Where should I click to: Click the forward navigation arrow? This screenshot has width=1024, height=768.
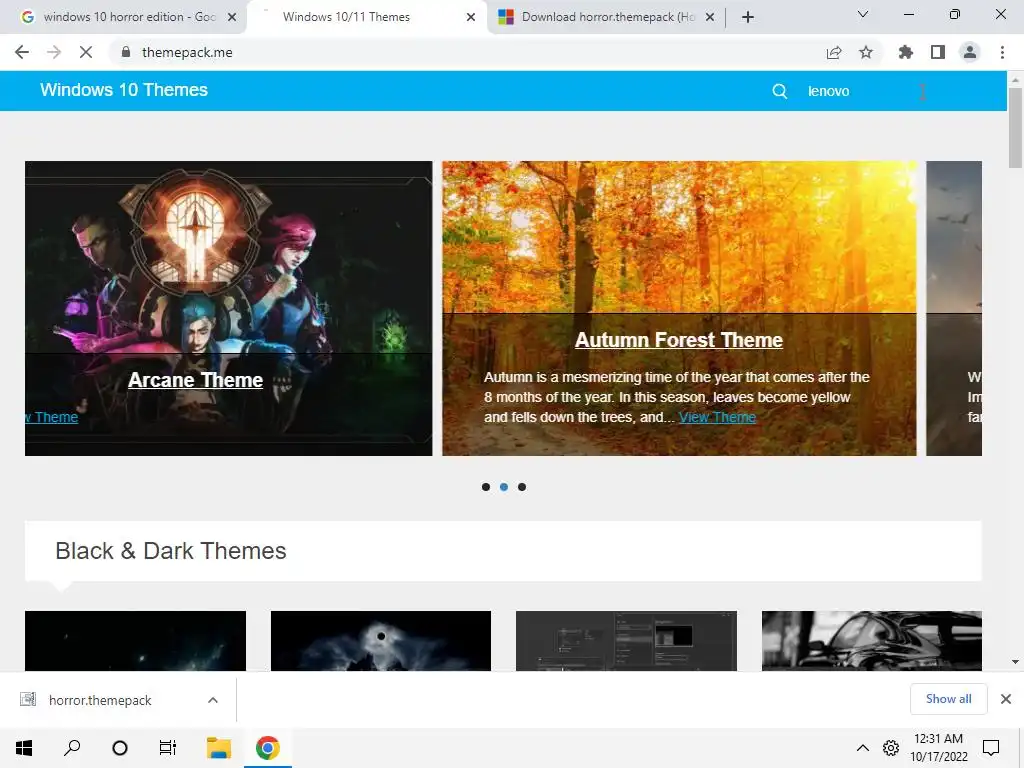pos(54,52)
